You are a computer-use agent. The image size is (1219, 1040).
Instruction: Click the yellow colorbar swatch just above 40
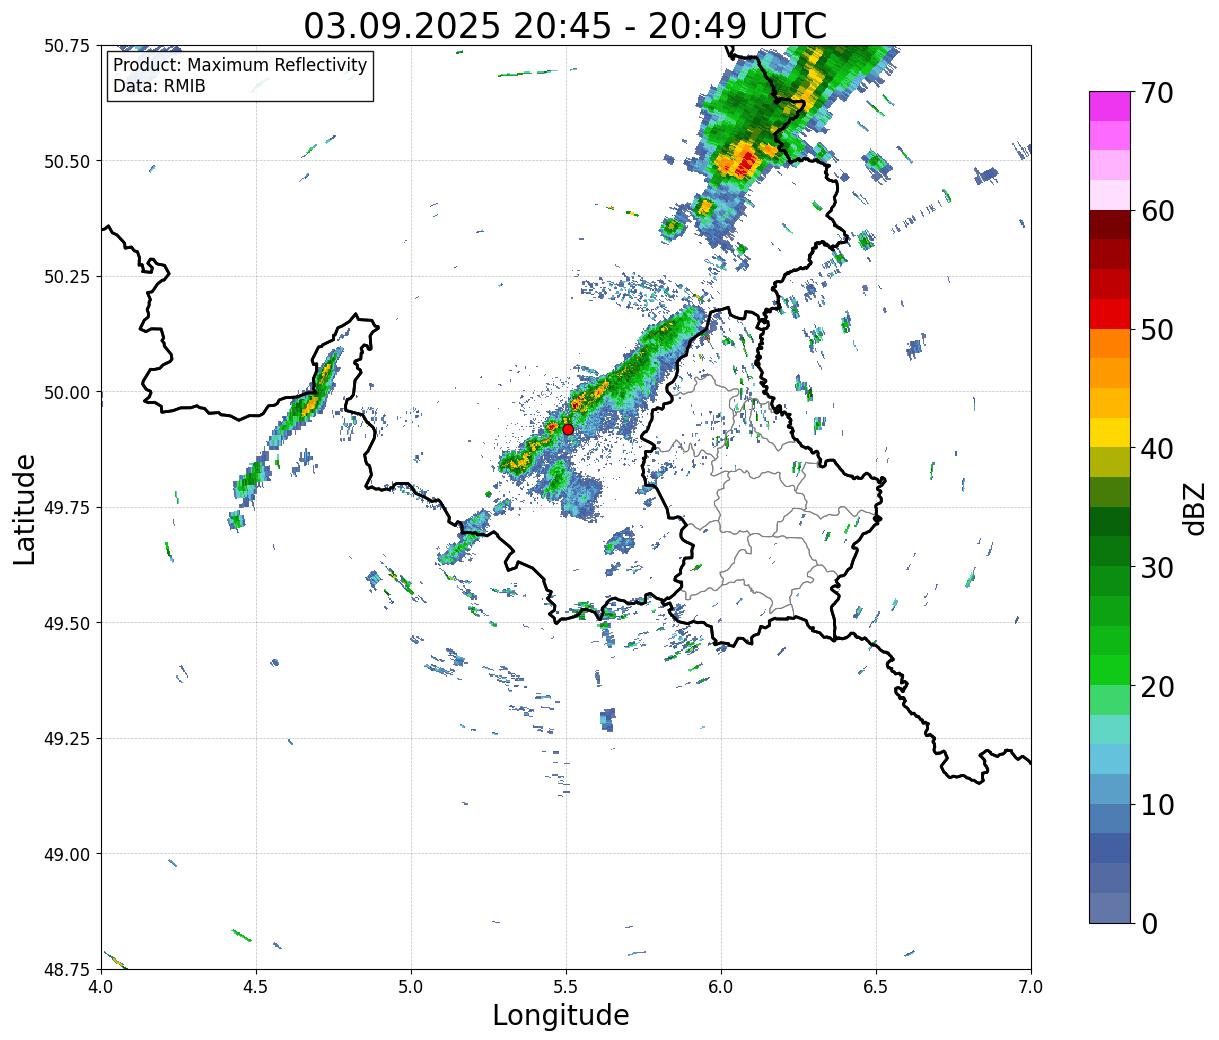(x=1110, y=432)
